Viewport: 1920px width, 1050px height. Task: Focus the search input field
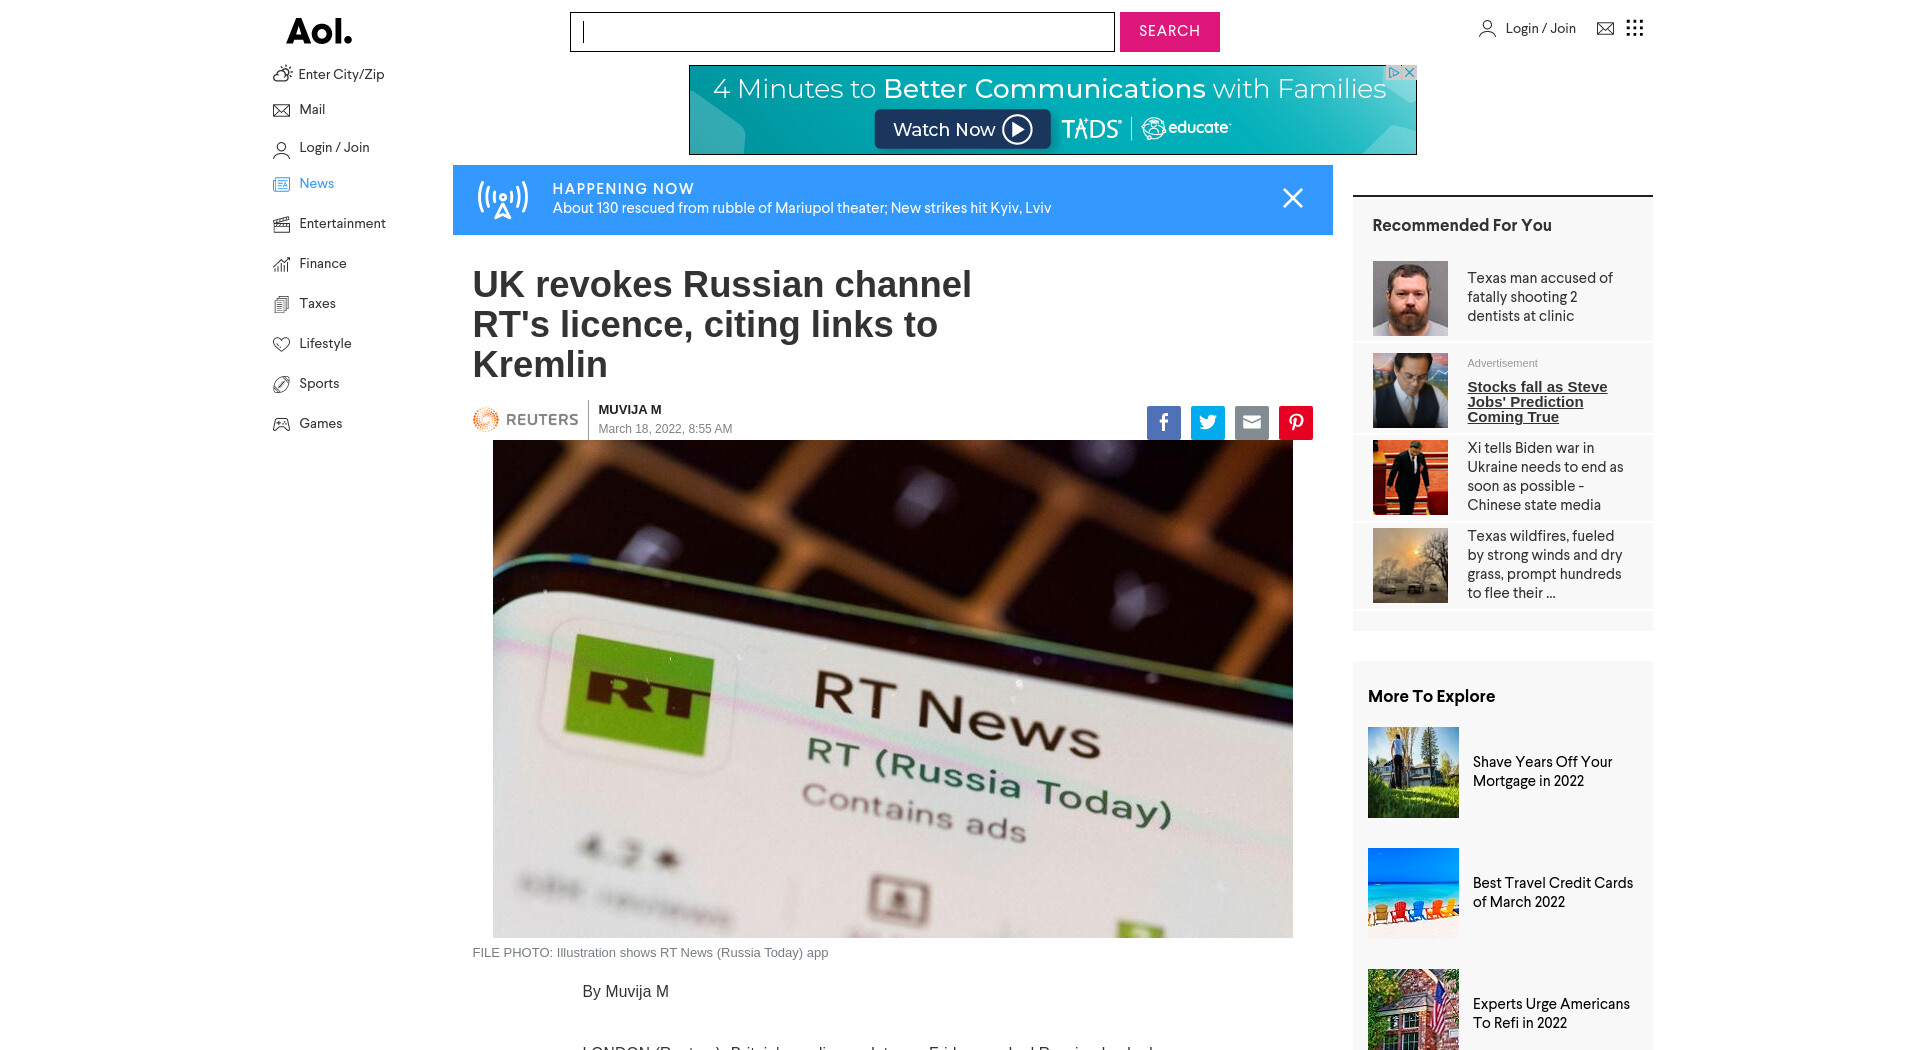842,32
